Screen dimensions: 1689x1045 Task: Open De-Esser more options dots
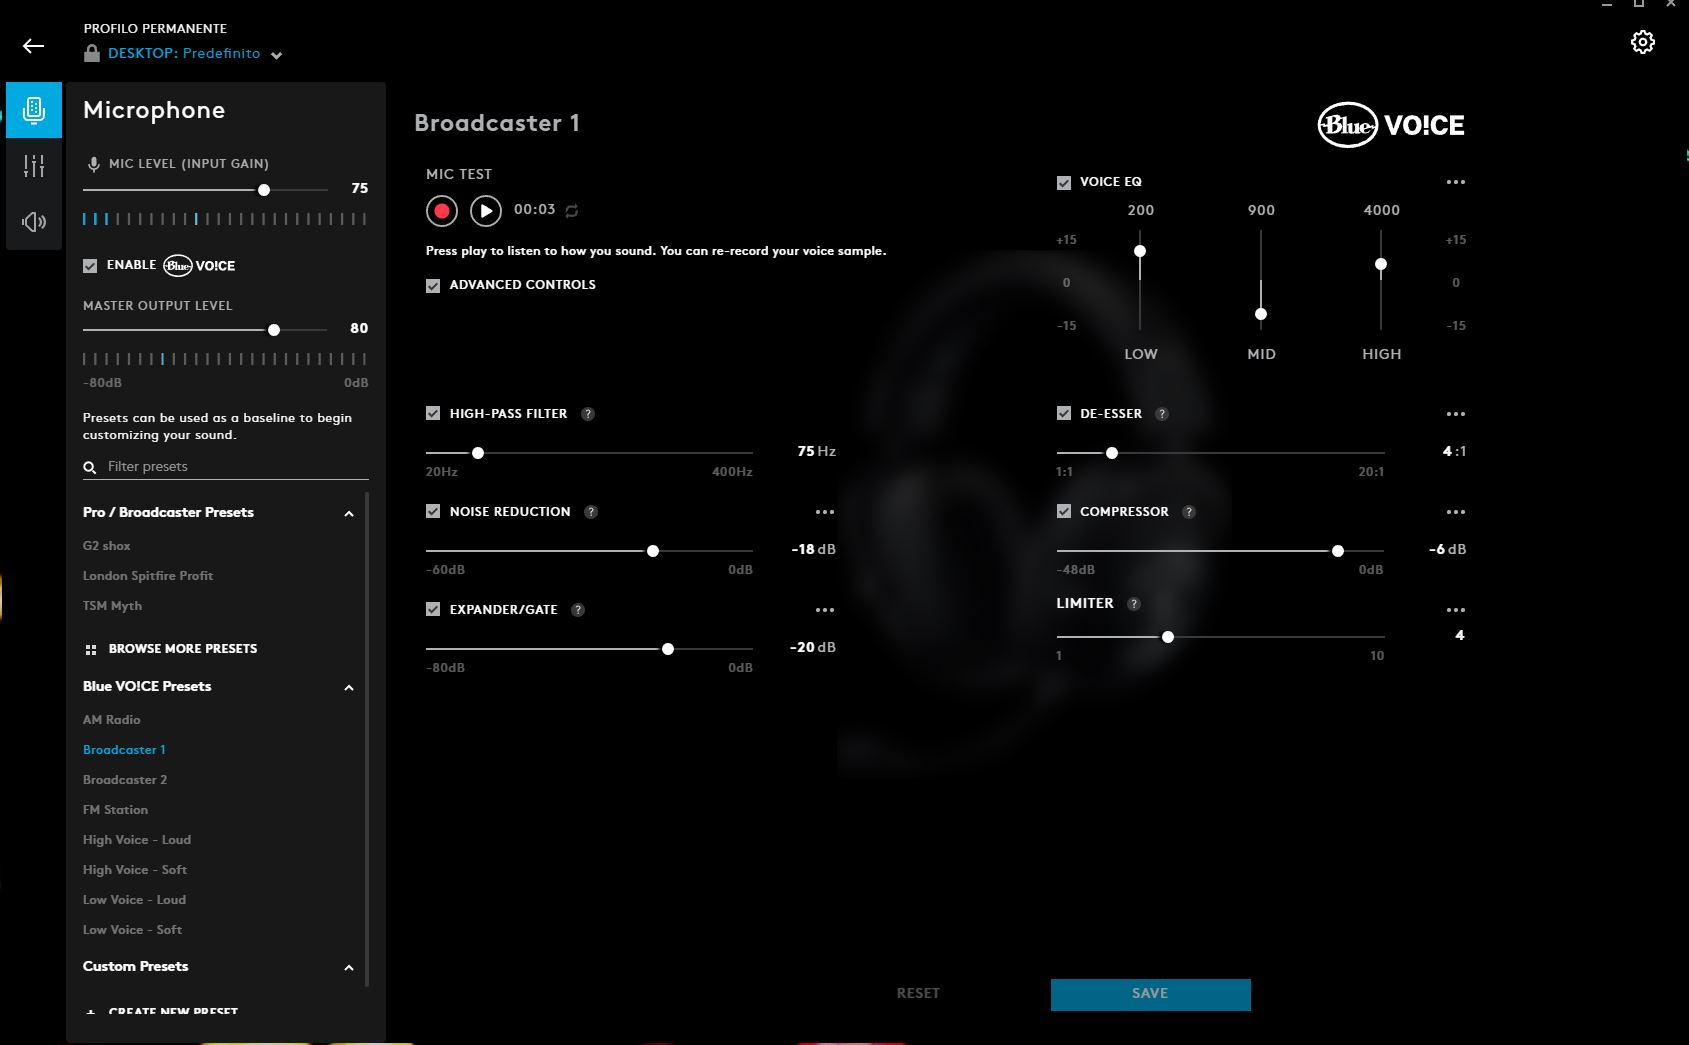coord(1456,414)
